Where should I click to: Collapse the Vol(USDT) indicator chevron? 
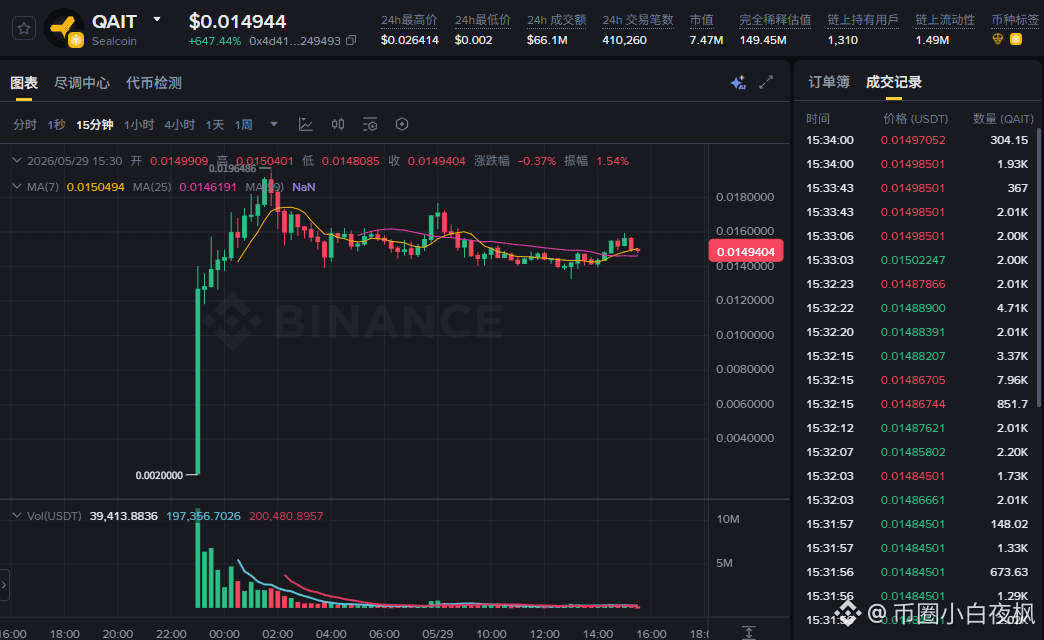(x=17, y=515)
